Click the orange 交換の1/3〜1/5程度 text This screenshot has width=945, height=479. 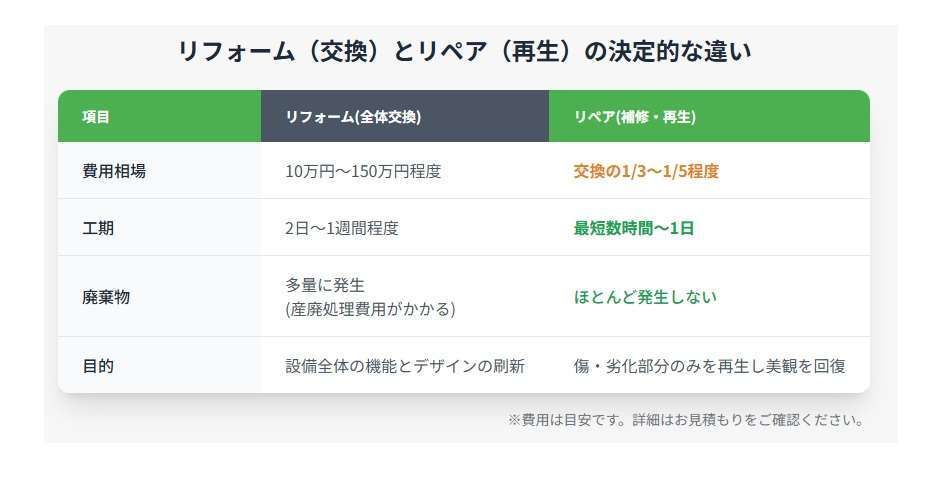(x=646, y=171)
